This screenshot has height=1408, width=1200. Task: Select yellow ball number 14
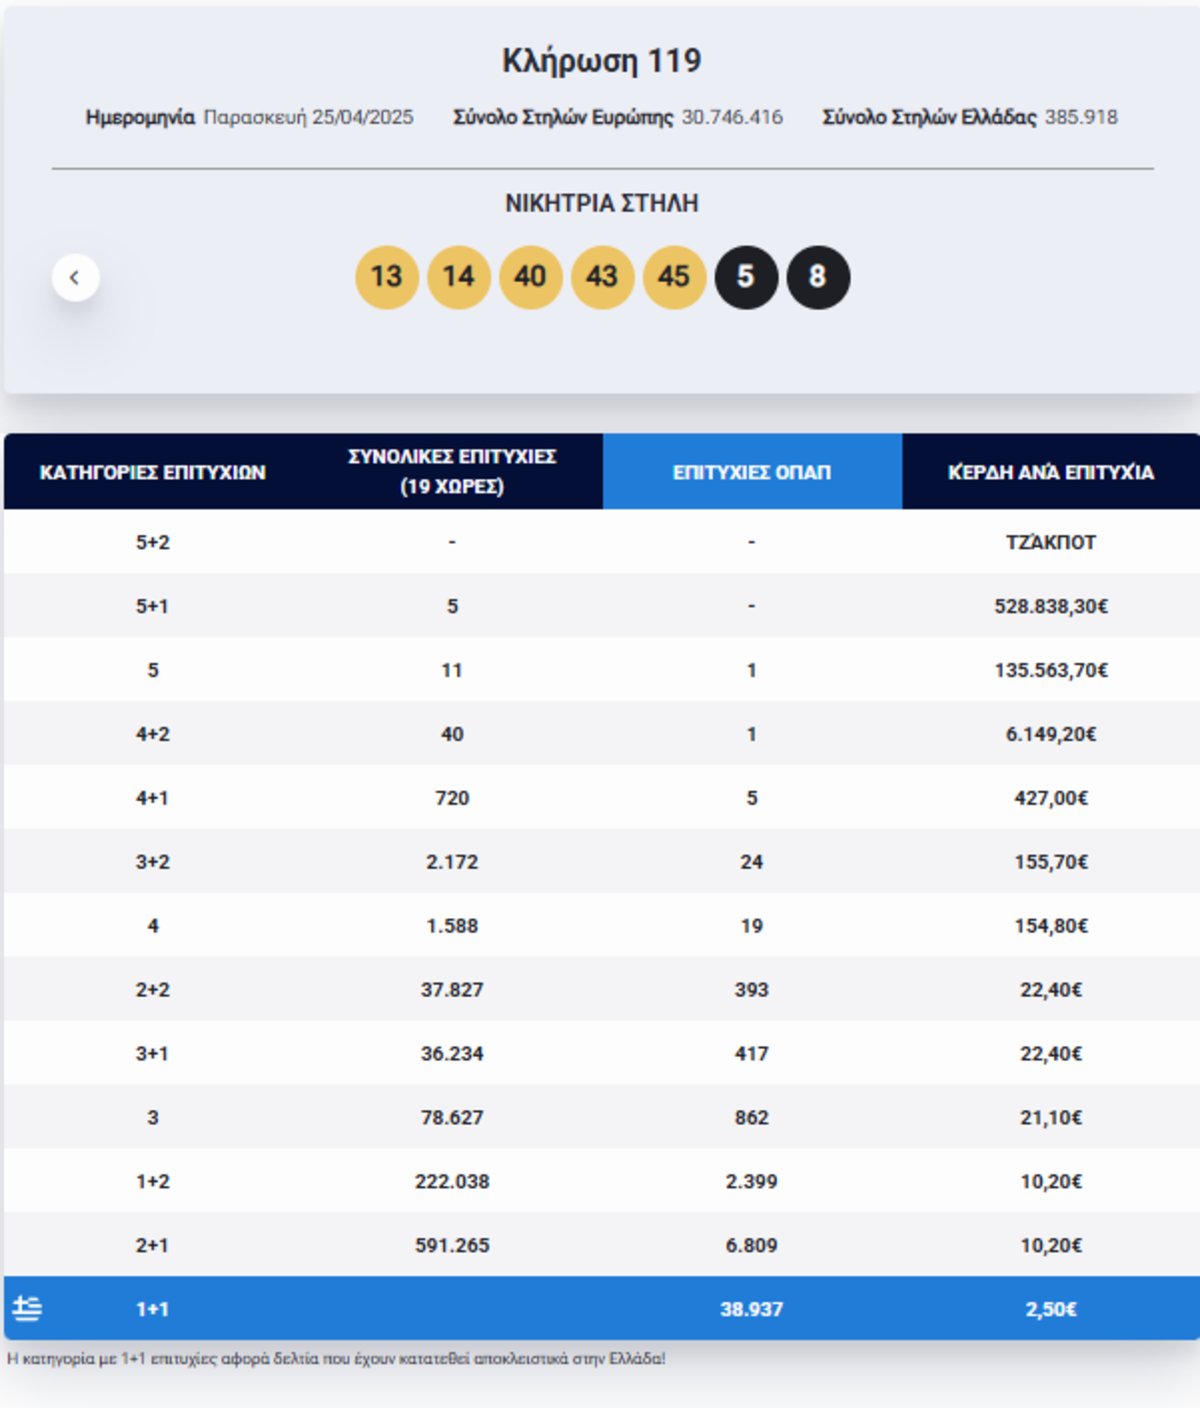459,277
